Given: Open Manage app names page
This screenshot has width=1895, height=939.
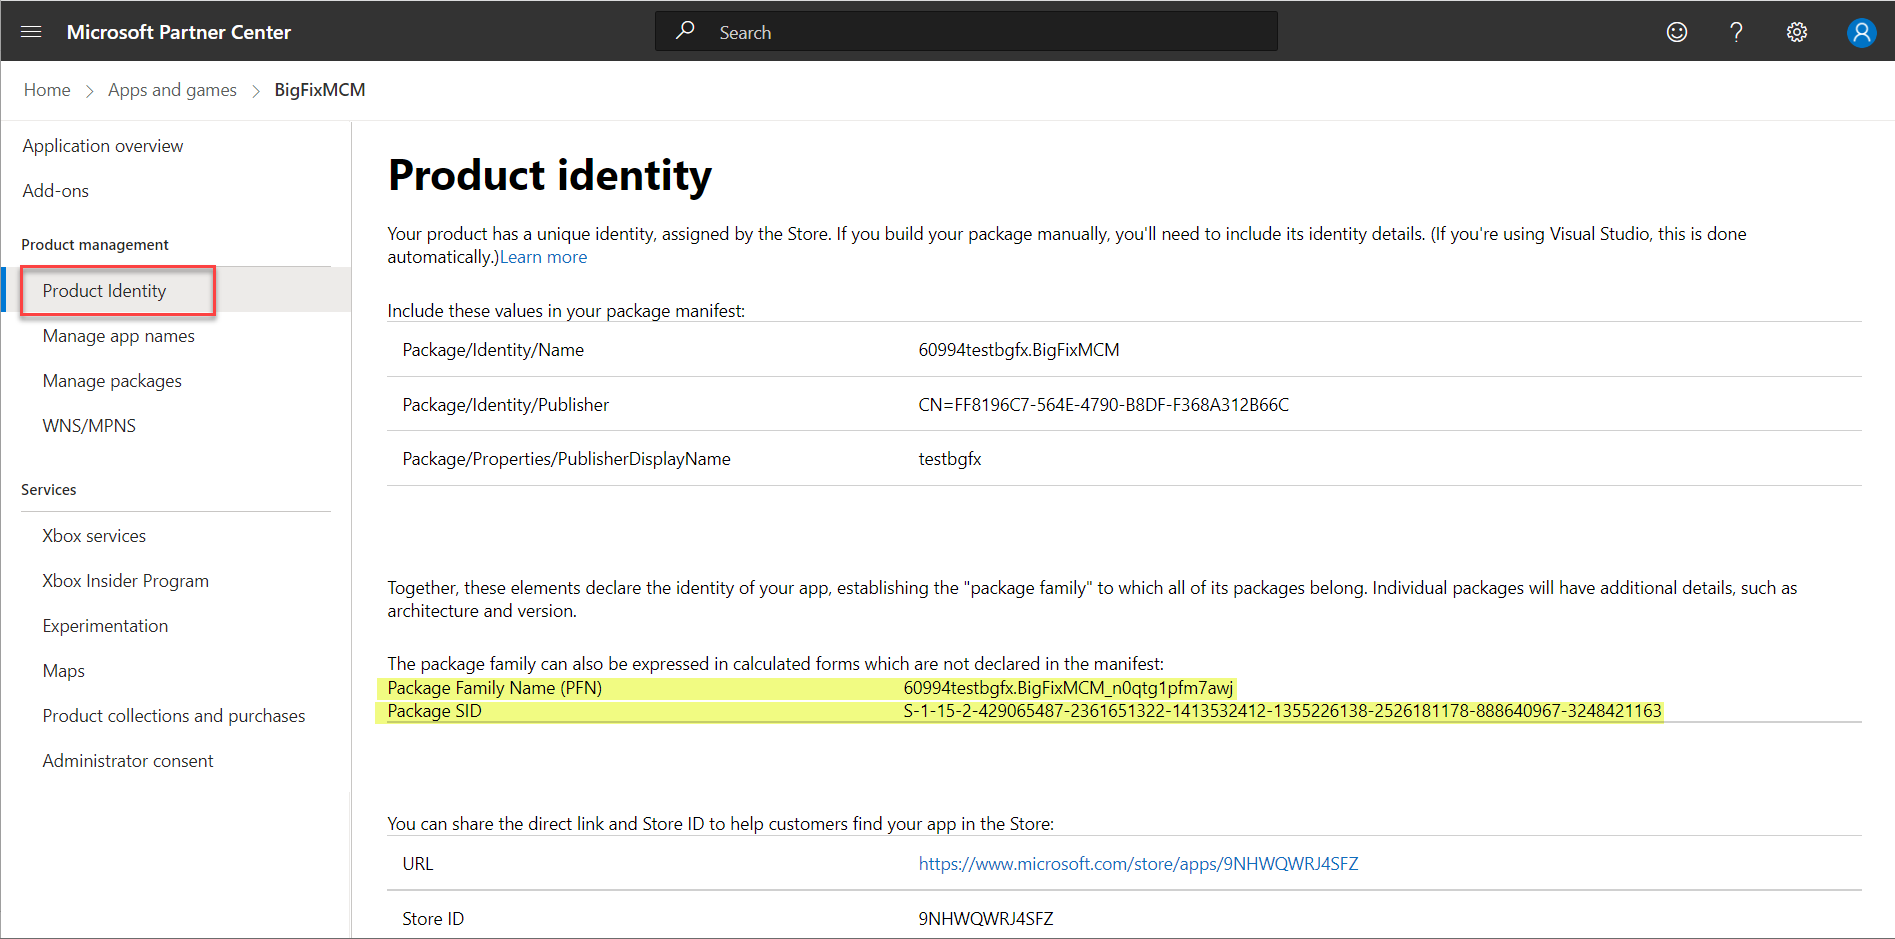Looking at the screenshot, I should pos(119,336).
